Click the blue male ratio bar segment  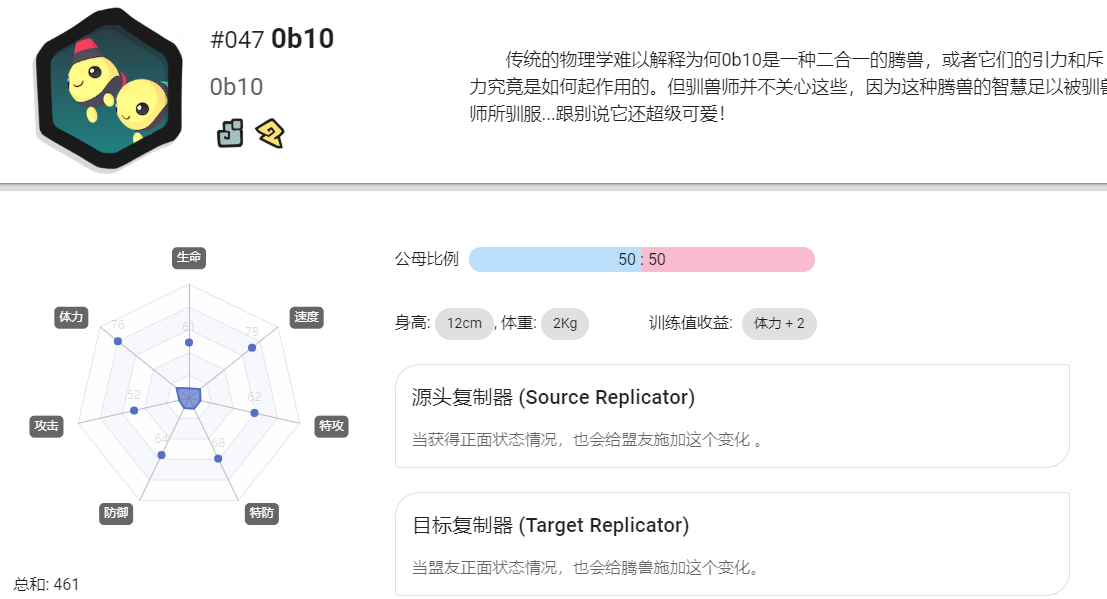tap(555, 259)
